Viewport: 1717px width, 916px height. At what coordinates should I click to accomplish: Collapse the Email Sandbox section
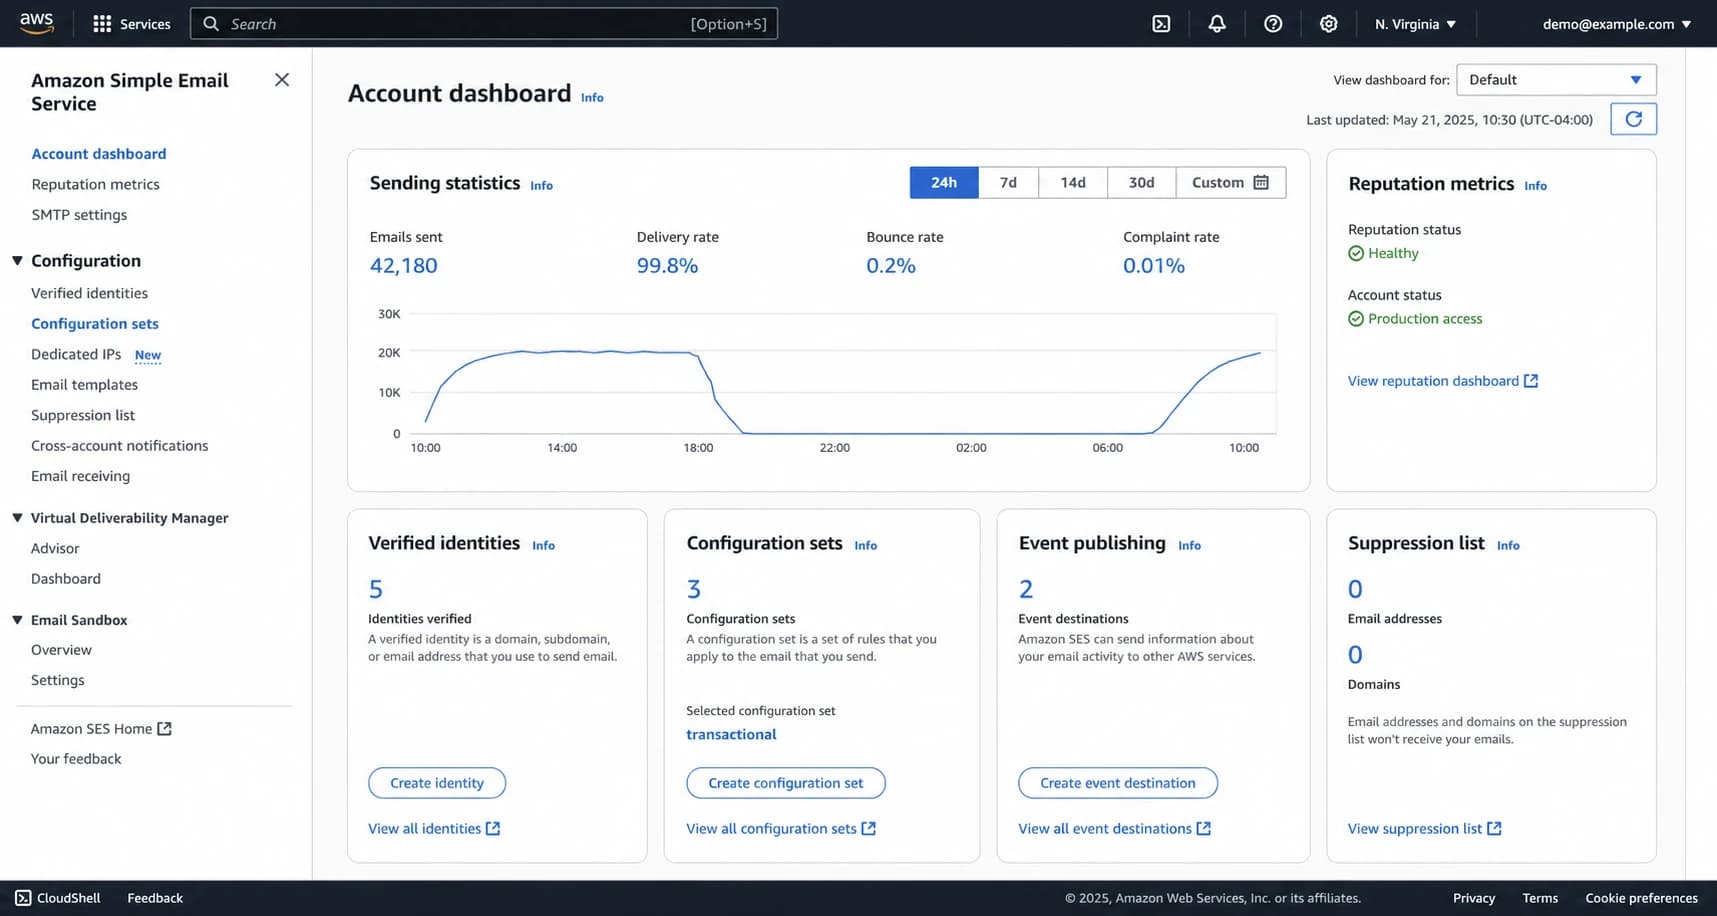click(17, 620)
